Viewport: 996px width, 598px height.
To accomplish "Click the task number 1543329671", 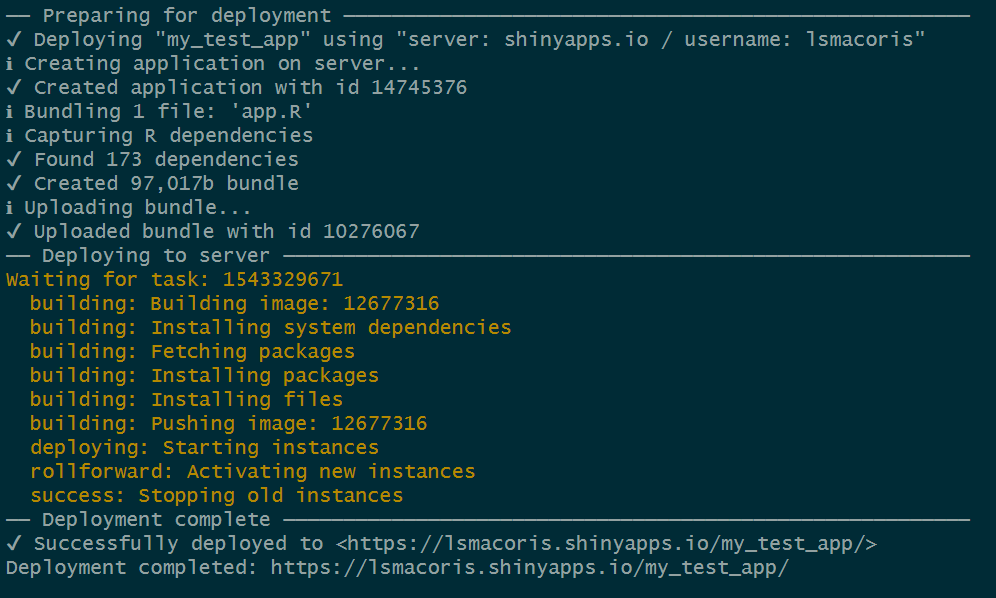I will tap(283, 280).
